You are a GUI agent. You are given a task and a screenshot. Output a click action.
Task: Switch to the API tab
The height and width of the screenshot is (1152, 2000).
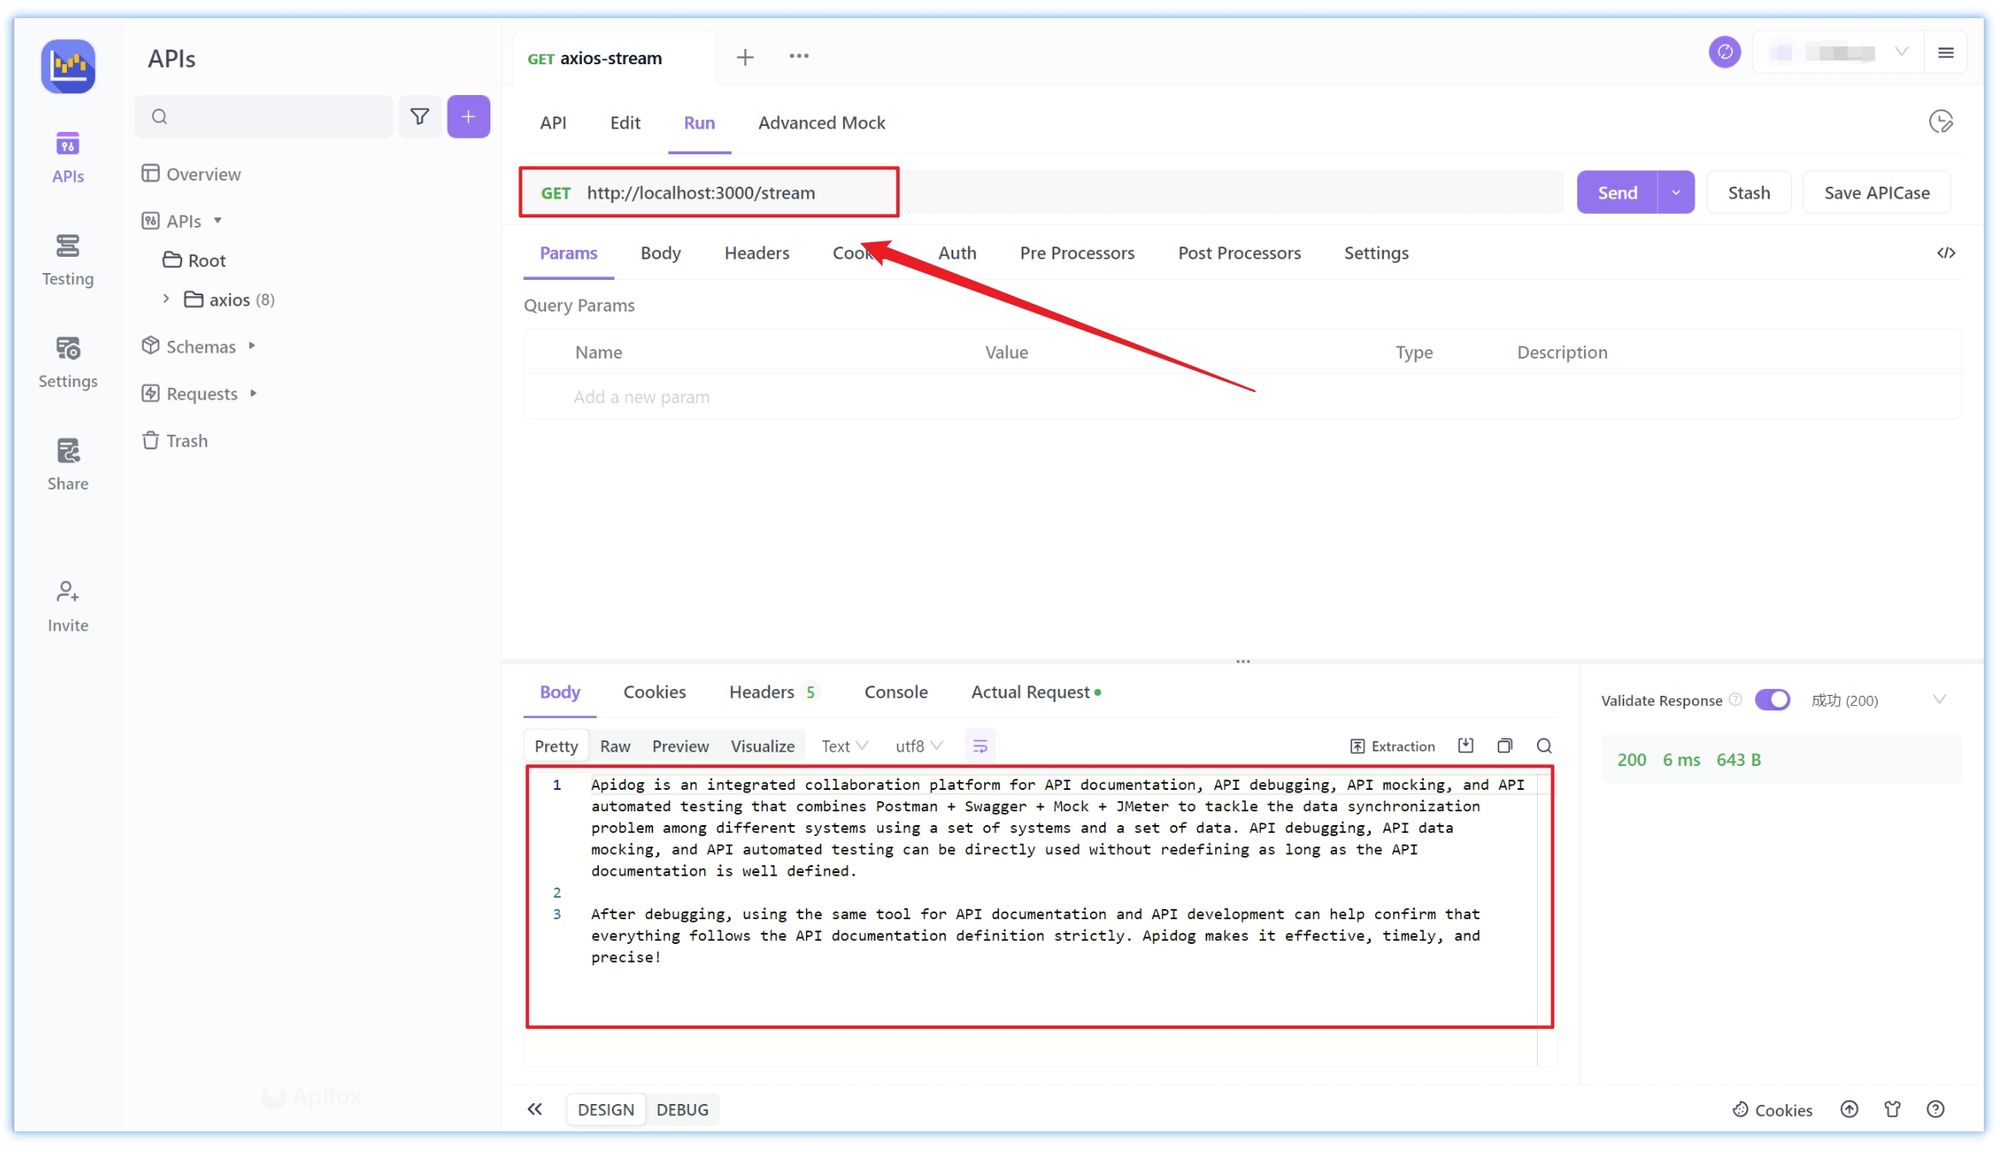click(553, 123)
